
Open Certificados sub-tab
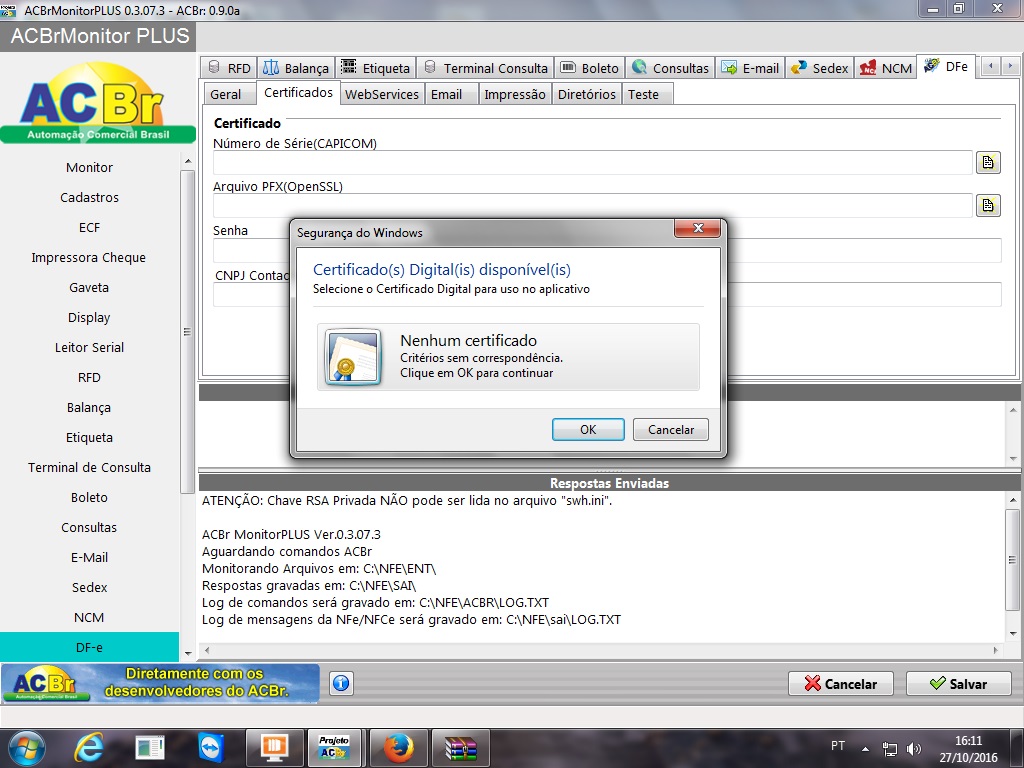tap(298, 93)
